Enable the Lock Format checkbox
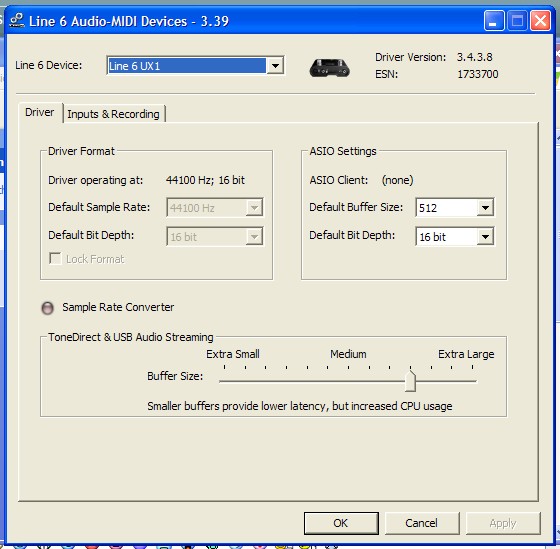 pos(55,258)
